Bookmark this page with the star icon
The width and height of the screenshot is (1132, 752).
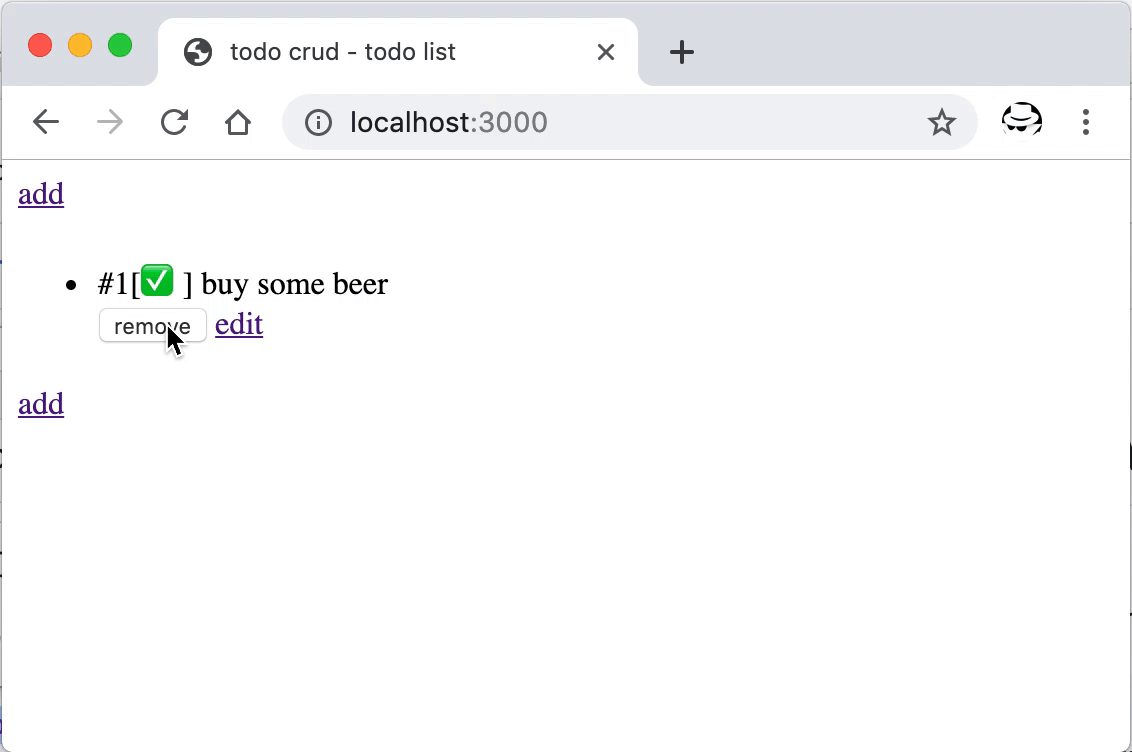(941, 122)
